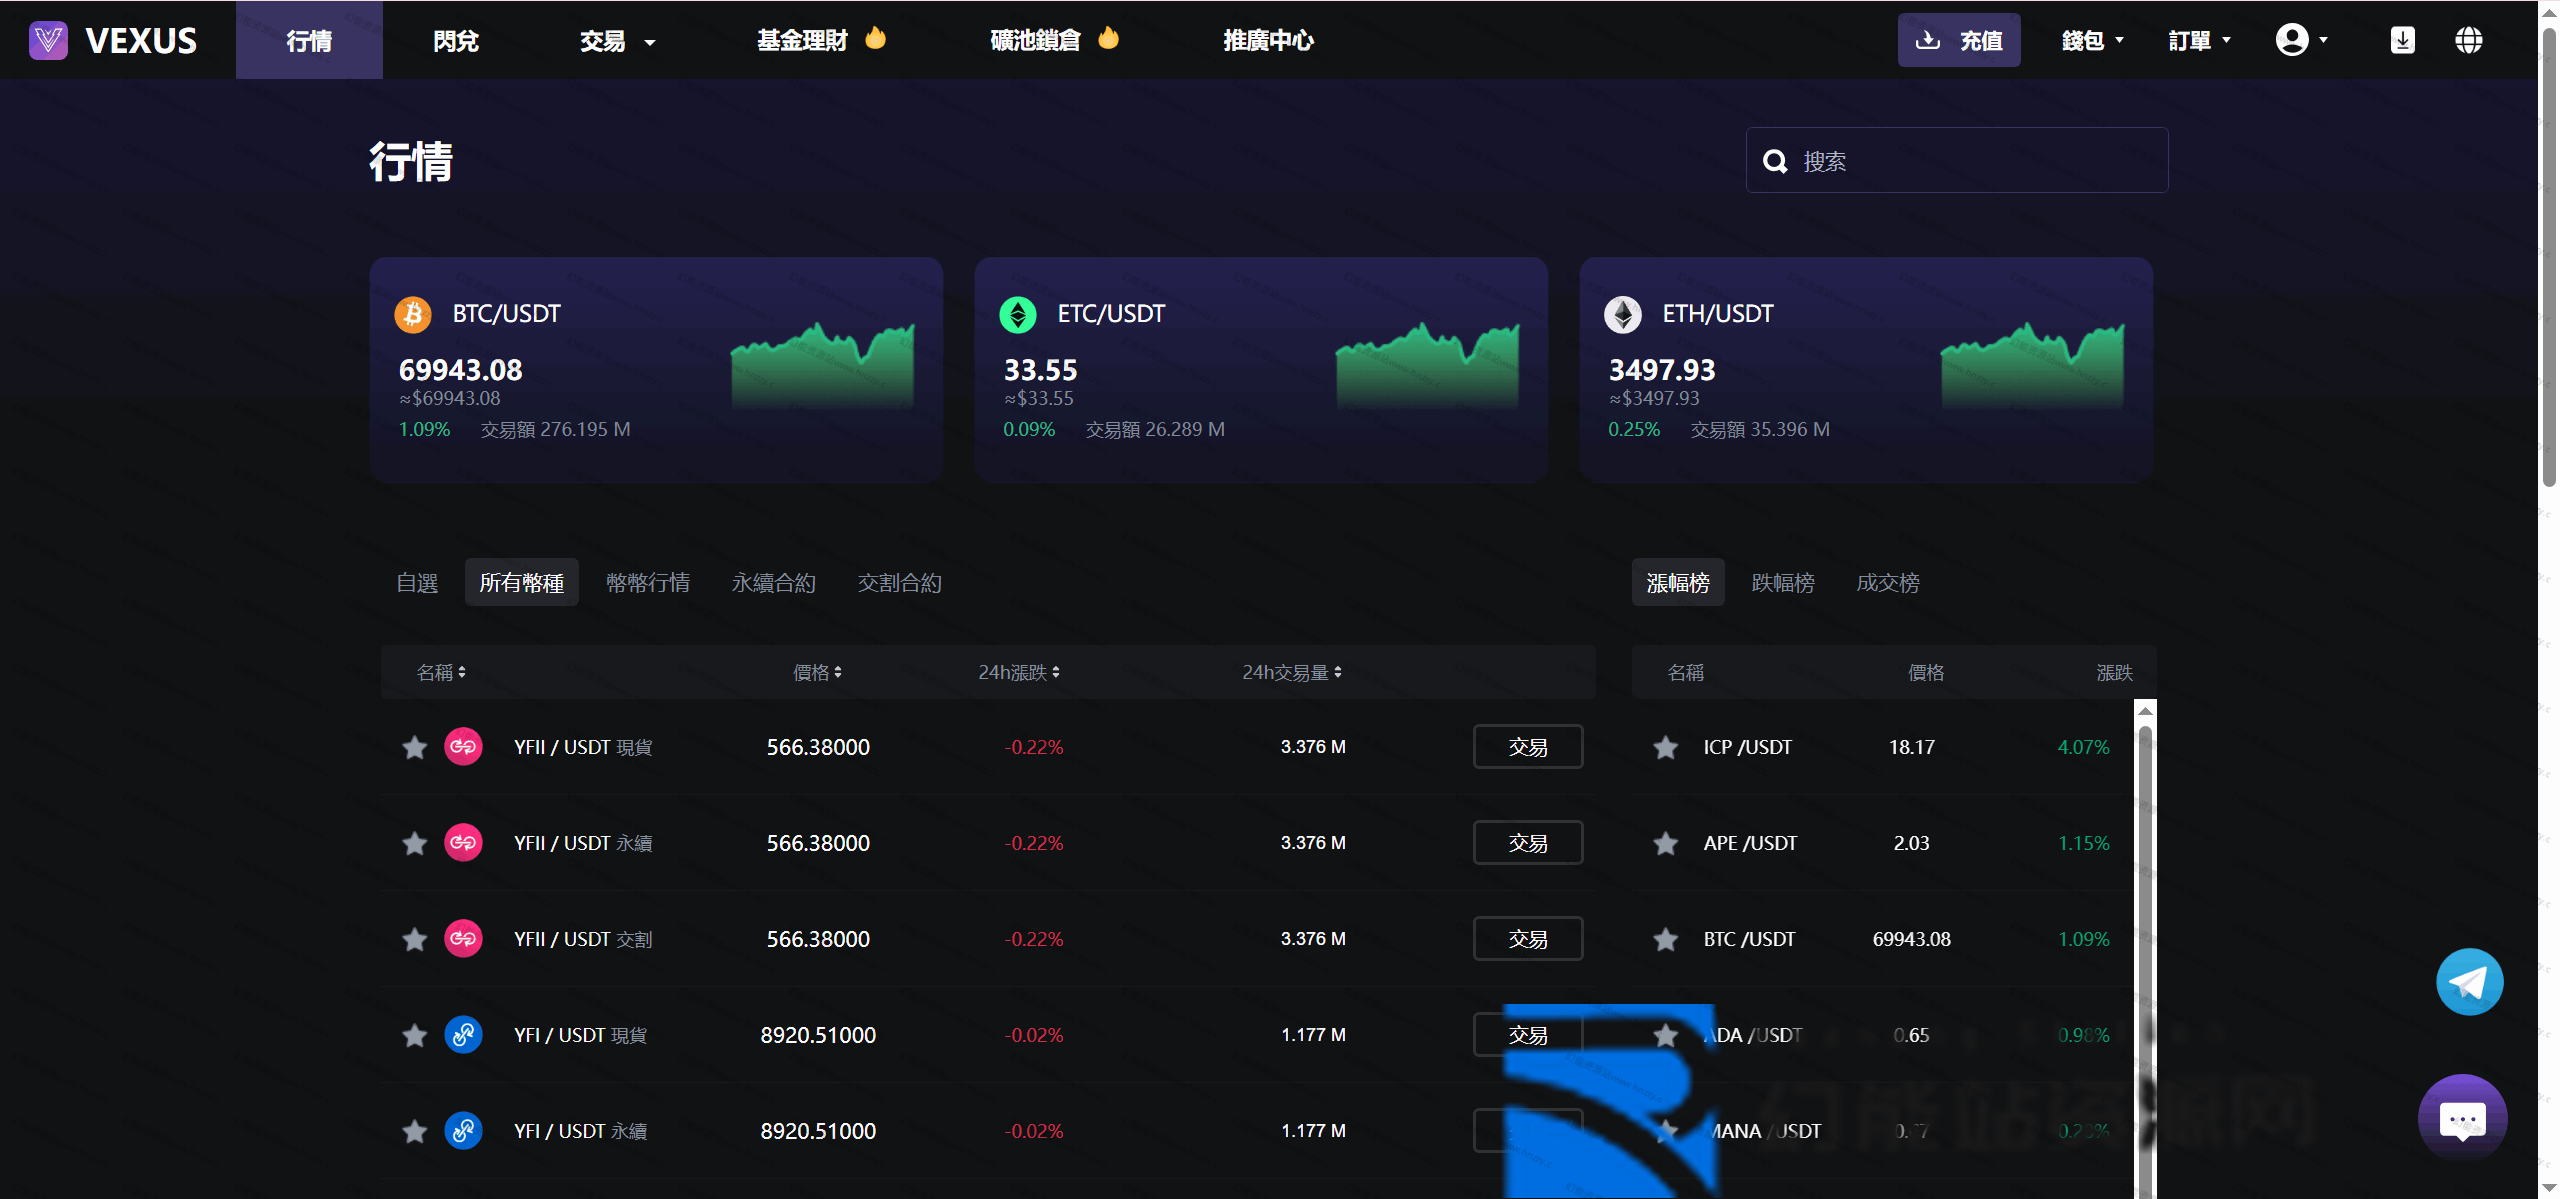Switch to the 永續合約 tab
The height and width of the screenshot is (1199, 2560).
click(x=774, y=582)
